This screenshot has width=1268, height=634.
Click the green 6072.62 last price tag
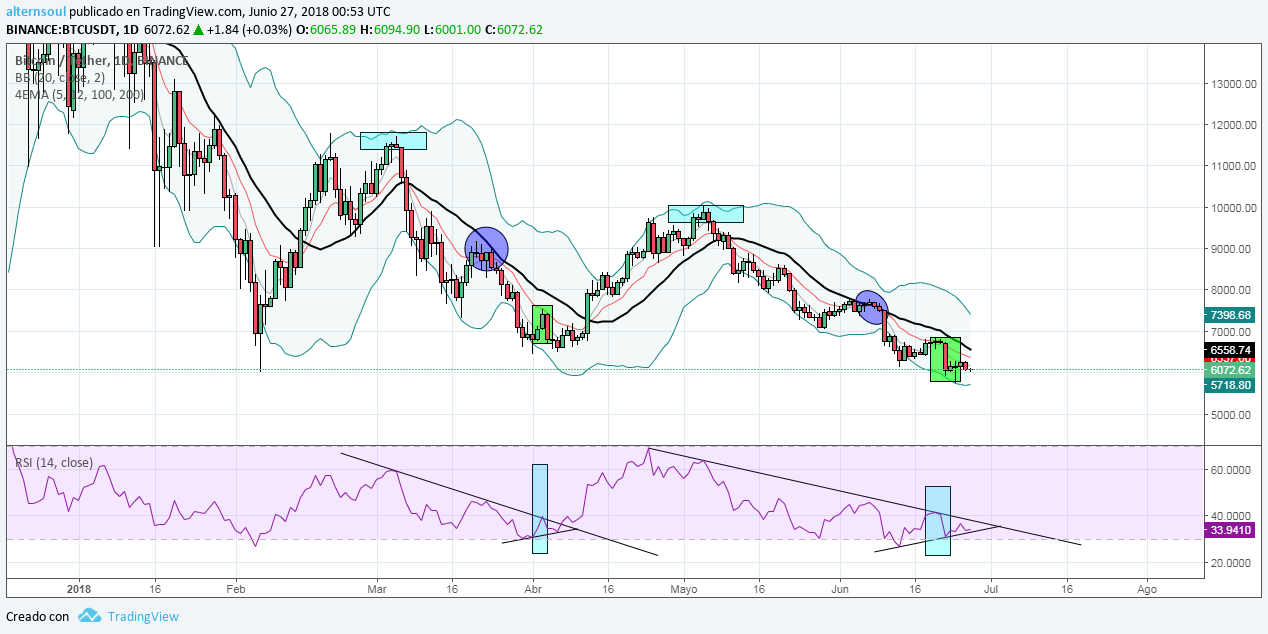coord(1230,370)
